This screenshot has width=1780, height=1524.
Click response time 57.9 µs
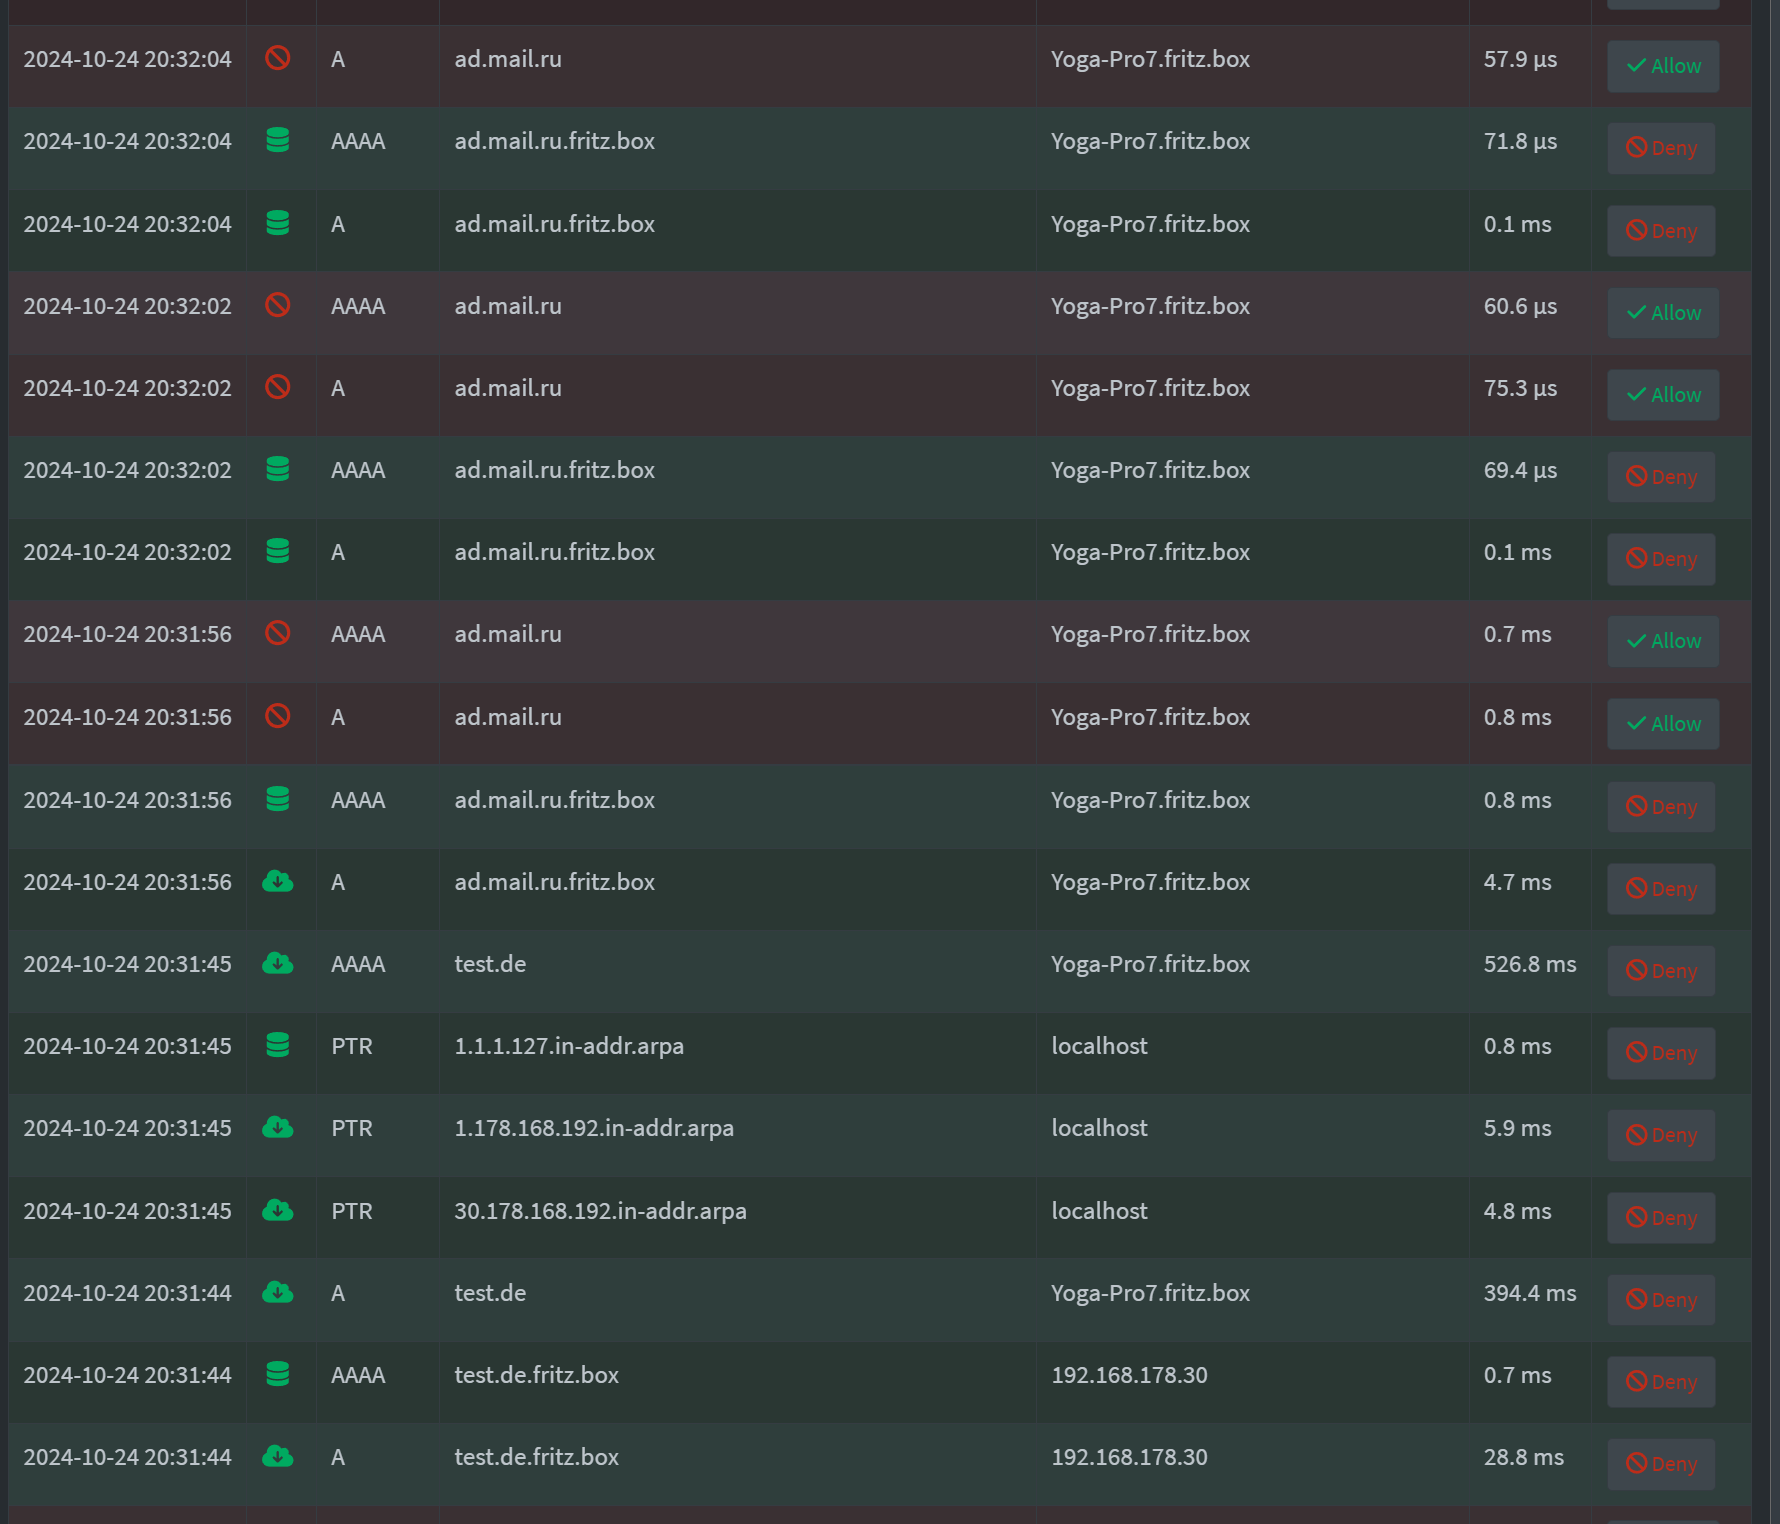point(1520,59)
